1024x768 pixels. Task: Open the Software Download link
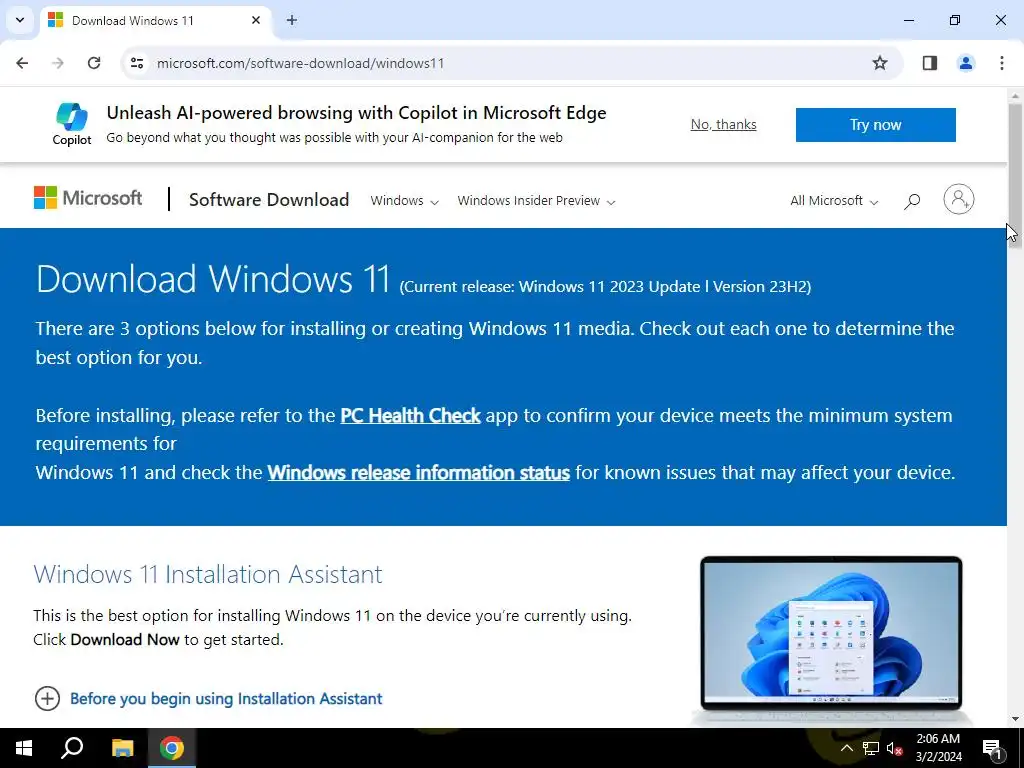pyautogui.click(x=269, y=200)
